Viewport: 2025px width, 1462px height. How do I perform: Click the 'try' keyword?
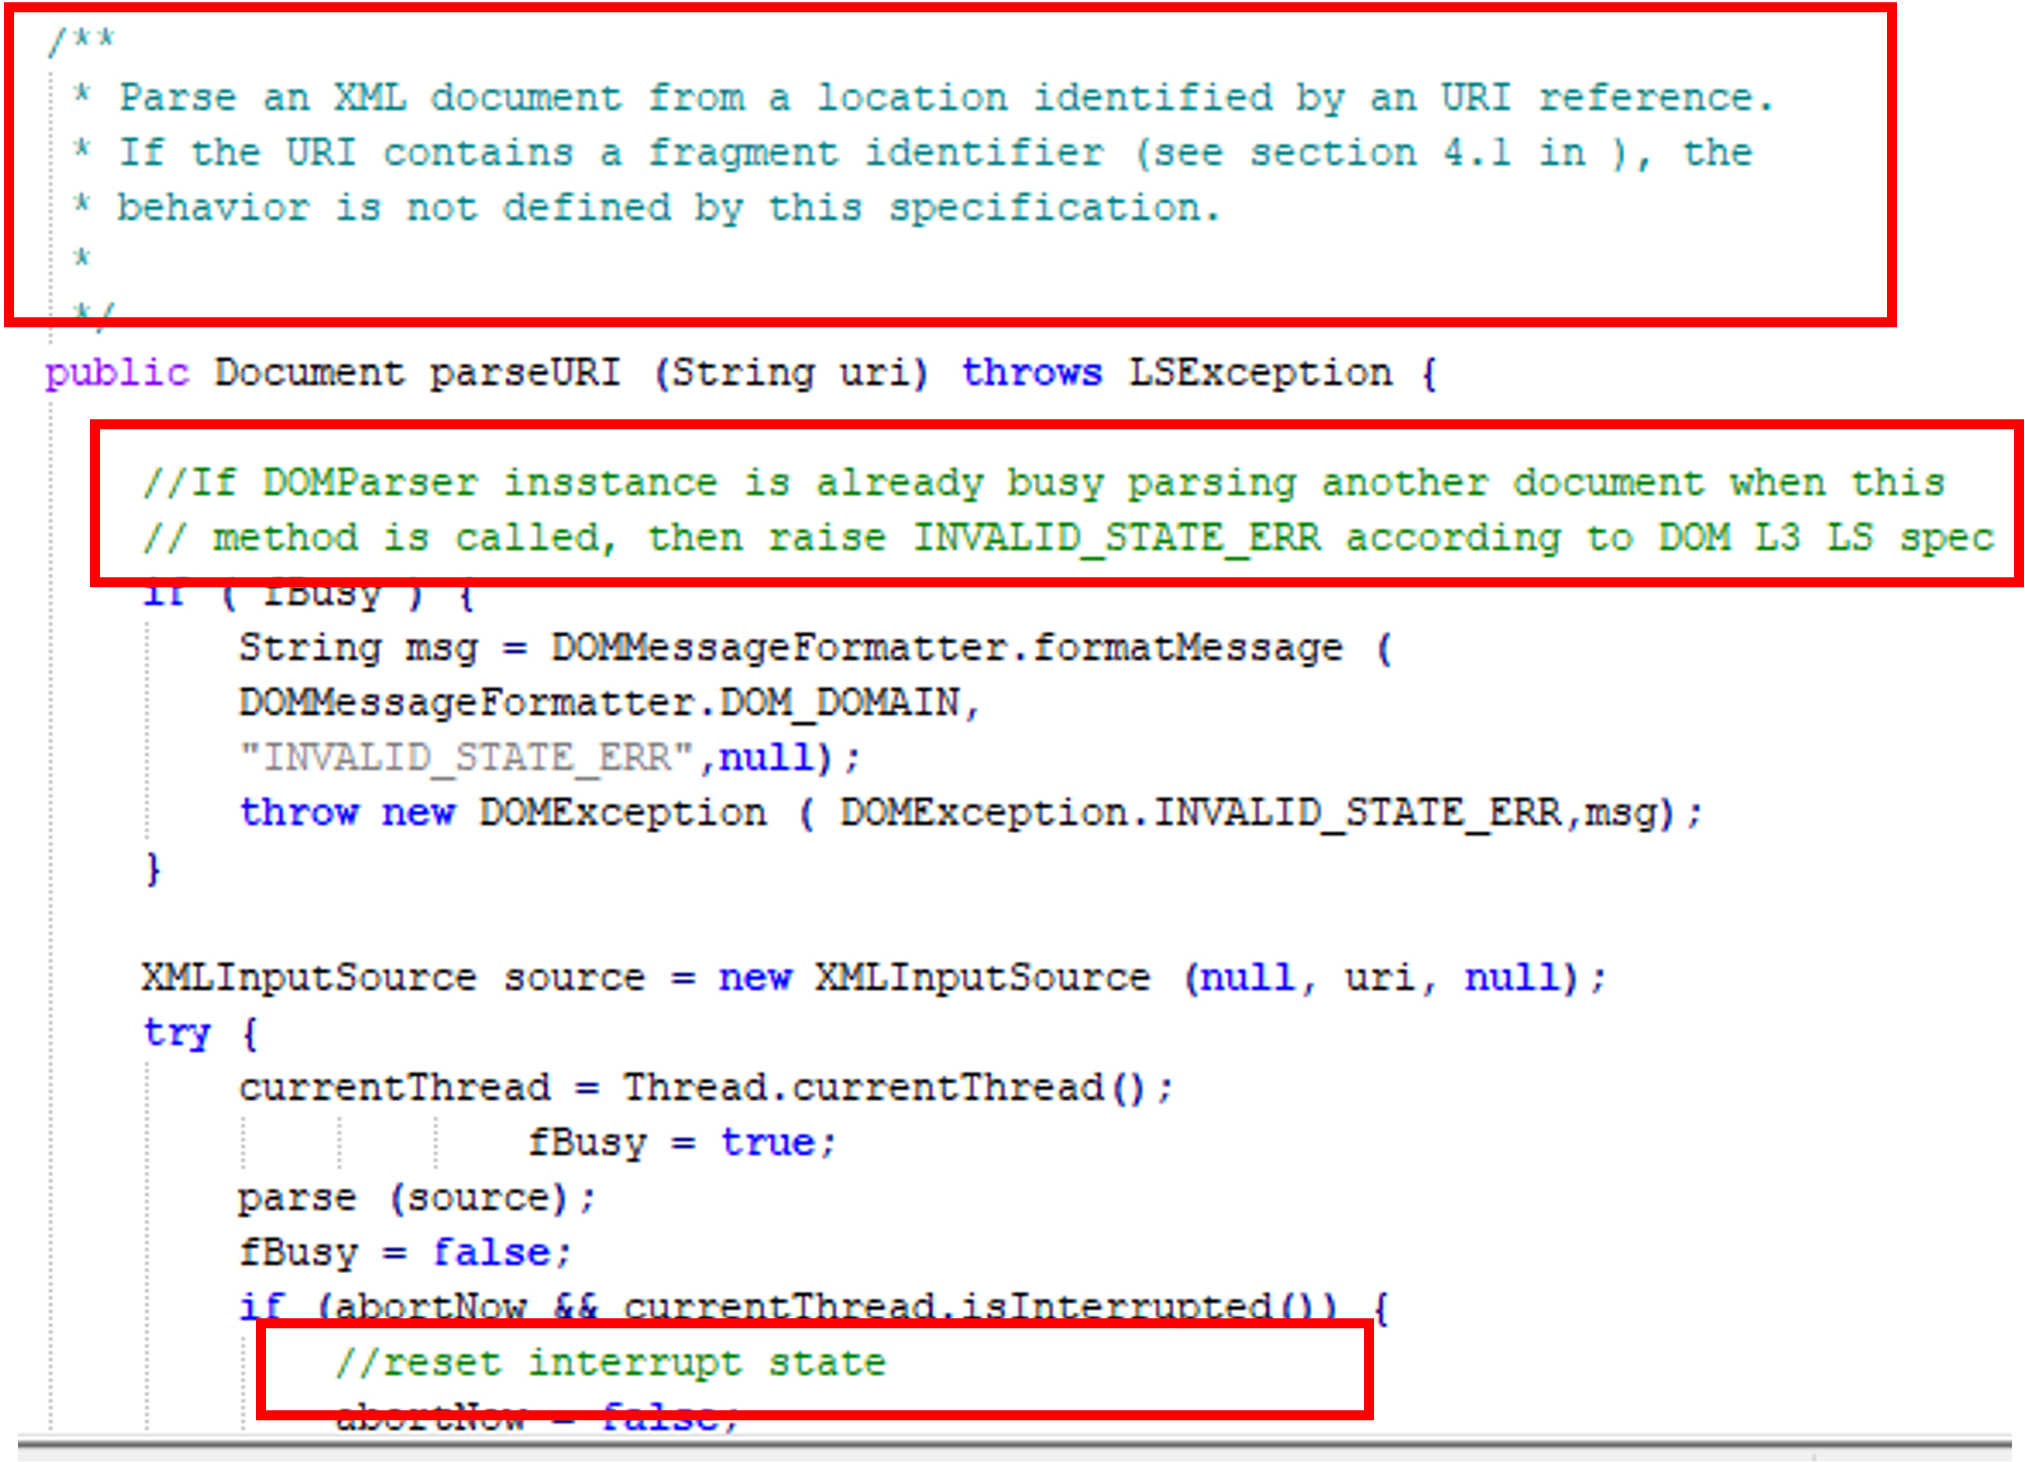177,1032
